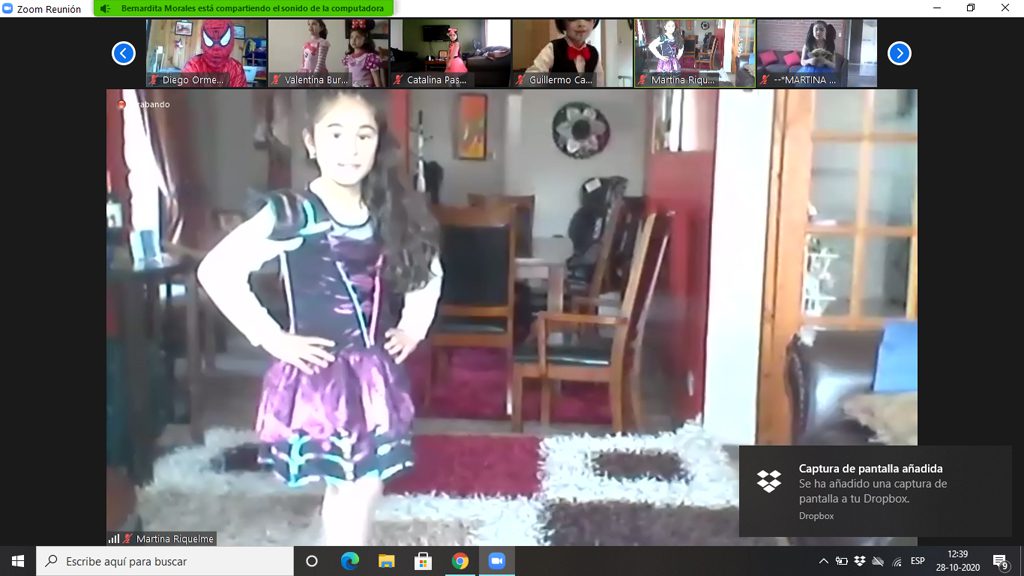Launch Google Chrome from taskbar

459,561
